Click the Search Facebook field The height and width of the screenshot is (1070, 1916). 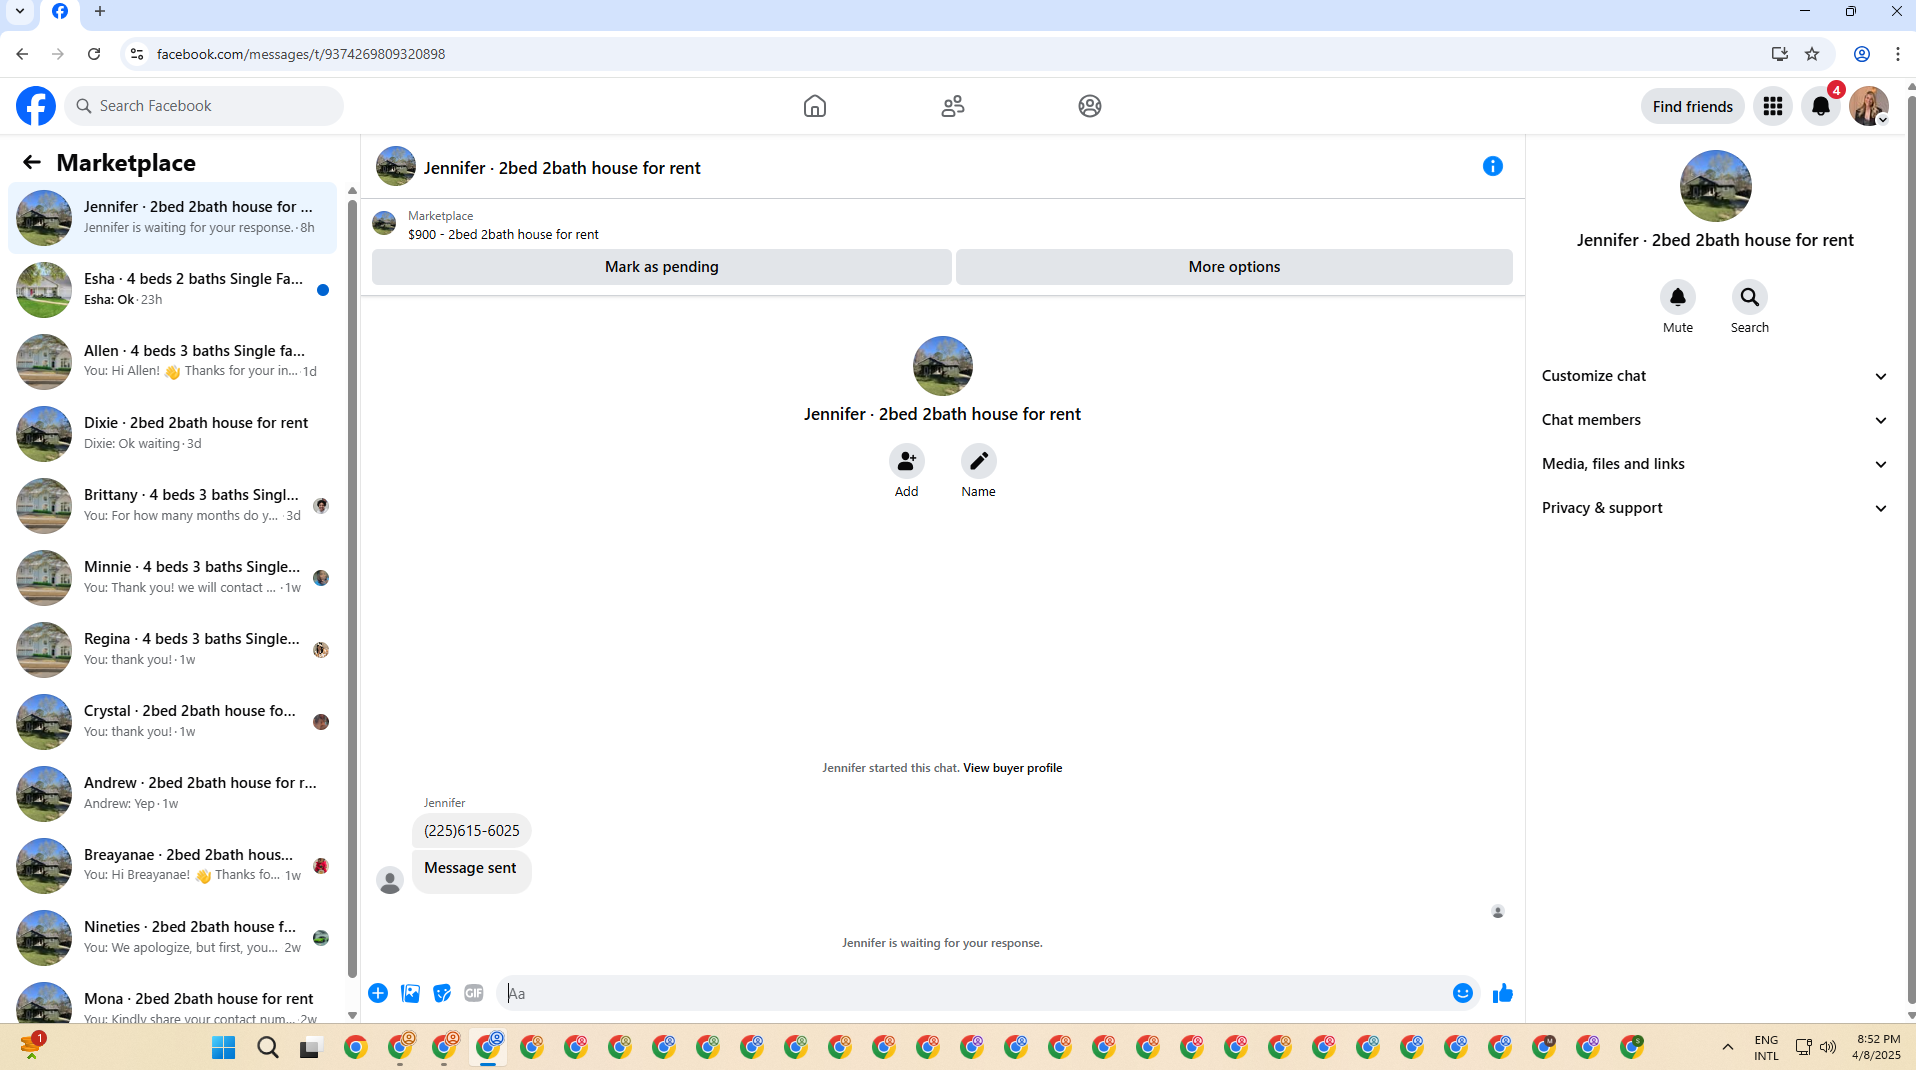[x=204, y=106]
